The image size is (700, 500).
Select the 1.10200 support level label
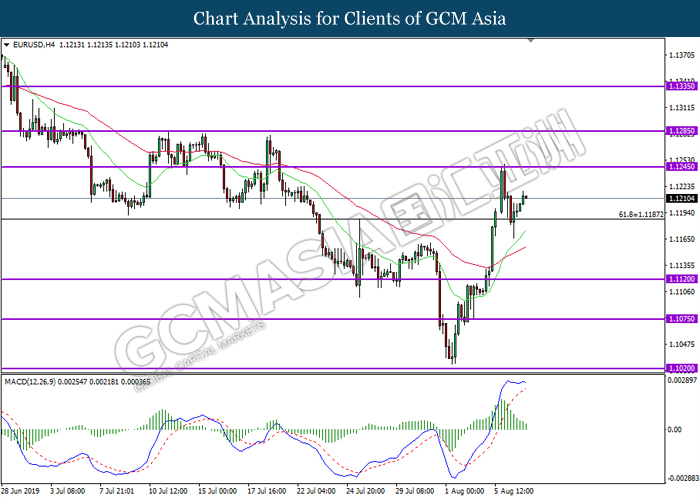point(681,368)
